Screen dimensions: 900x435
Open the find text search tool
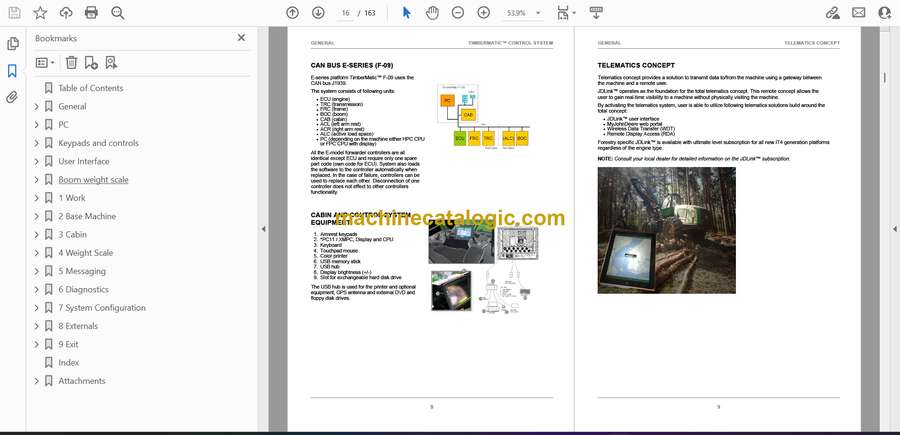click(x=118, y=13)
